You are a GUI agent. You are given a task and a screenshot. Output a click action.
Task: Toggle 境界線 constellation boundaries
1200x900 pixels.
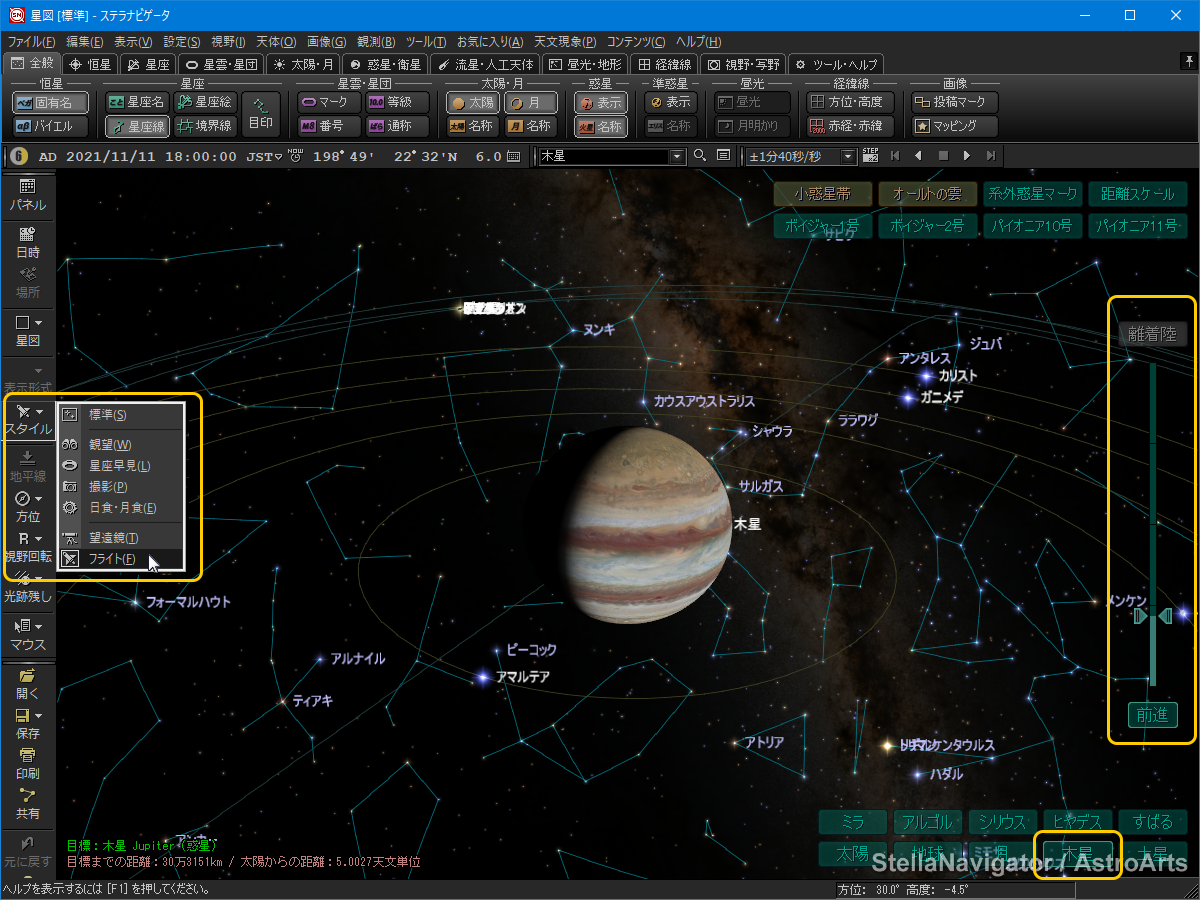coord(205,127)
